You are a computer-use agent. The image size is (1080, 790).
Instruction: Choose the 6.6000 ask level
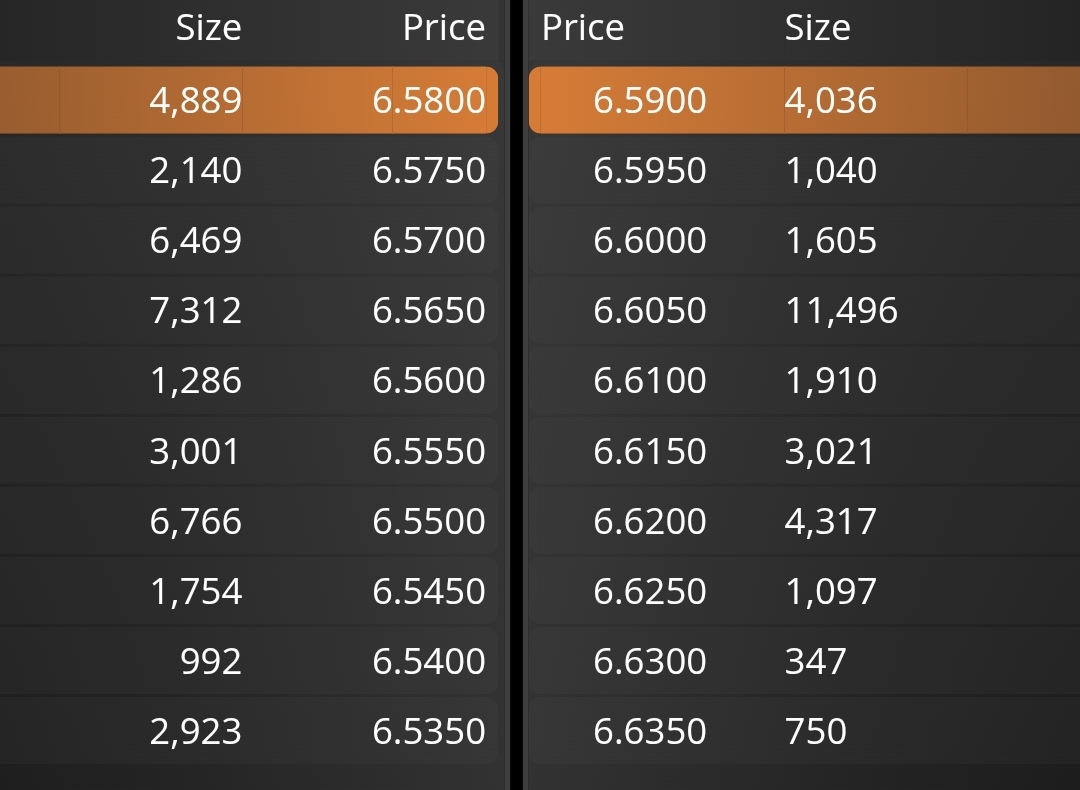(804, 240)
